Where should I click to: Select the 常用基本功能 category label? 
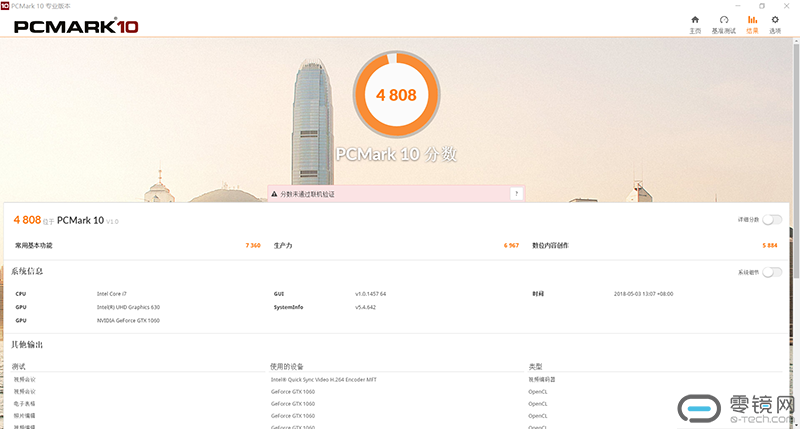coord(34,245)
